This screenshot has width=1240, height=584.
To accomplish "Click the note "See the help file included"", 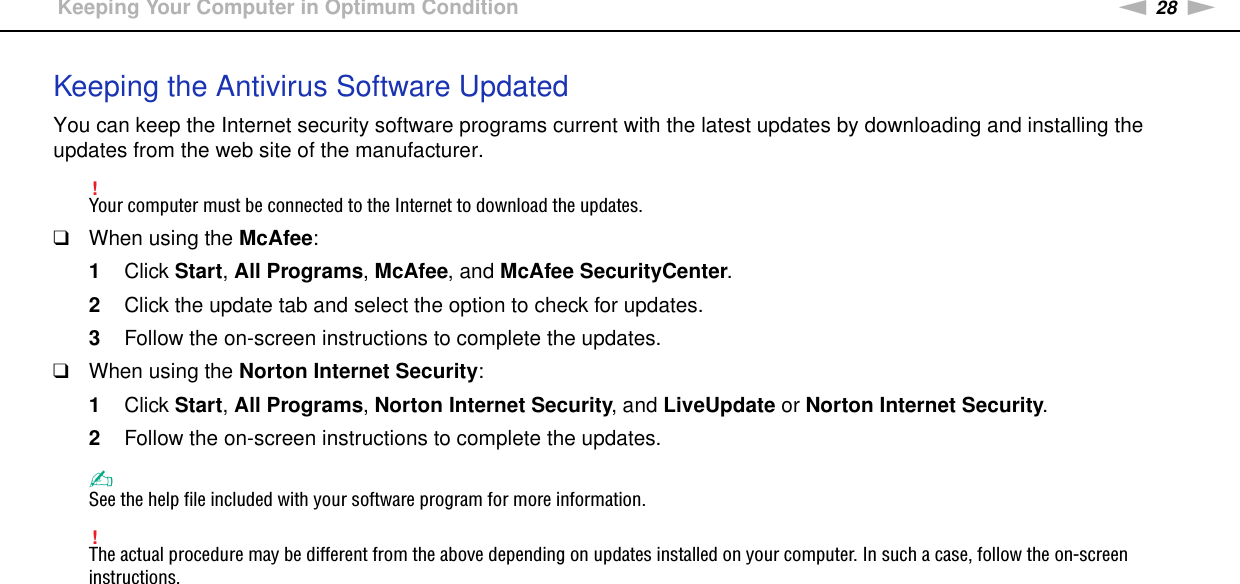I will (x=367, y=499).
